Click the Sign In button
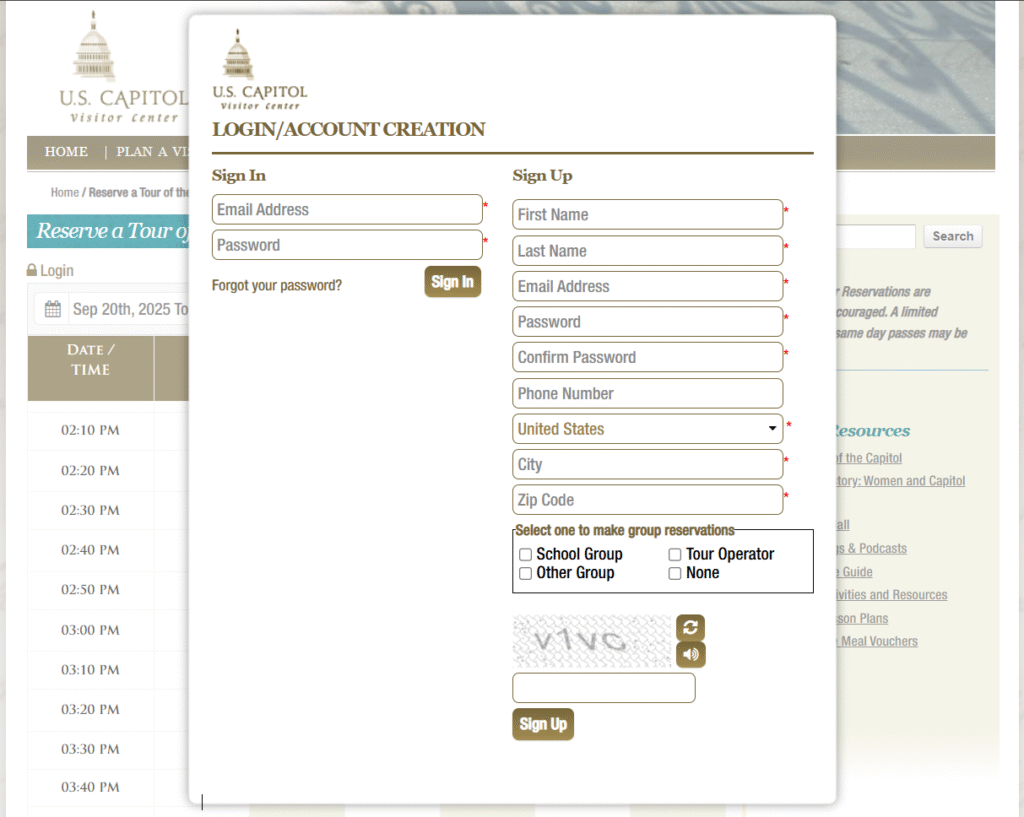Screen dimensions: 1024x817 [x=453, y=281]
